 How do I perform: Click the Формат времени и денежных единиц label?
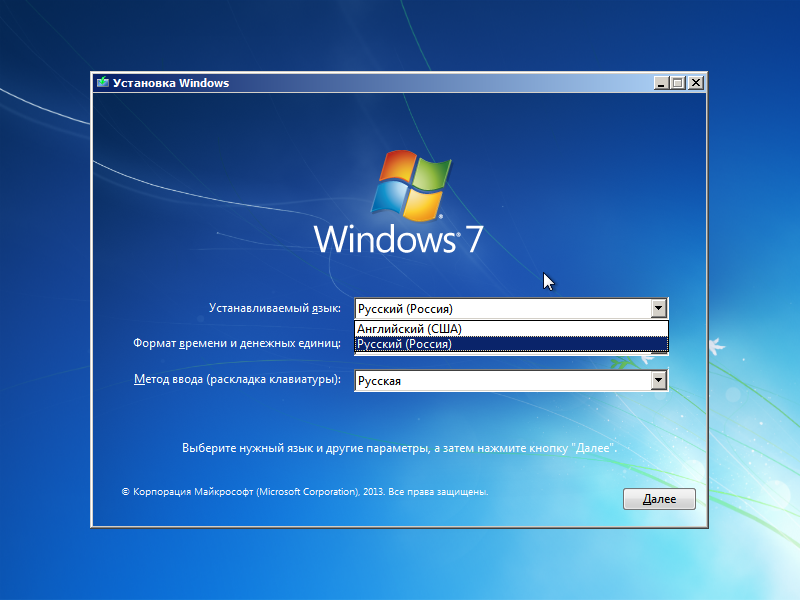pyautogui.click(x=237, y=343)
